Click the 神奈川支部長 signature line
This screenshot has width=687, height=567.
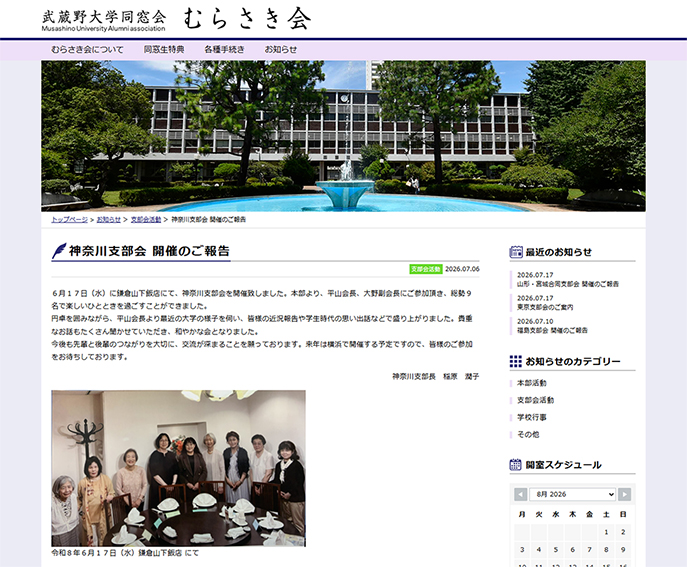coord(436,376)
